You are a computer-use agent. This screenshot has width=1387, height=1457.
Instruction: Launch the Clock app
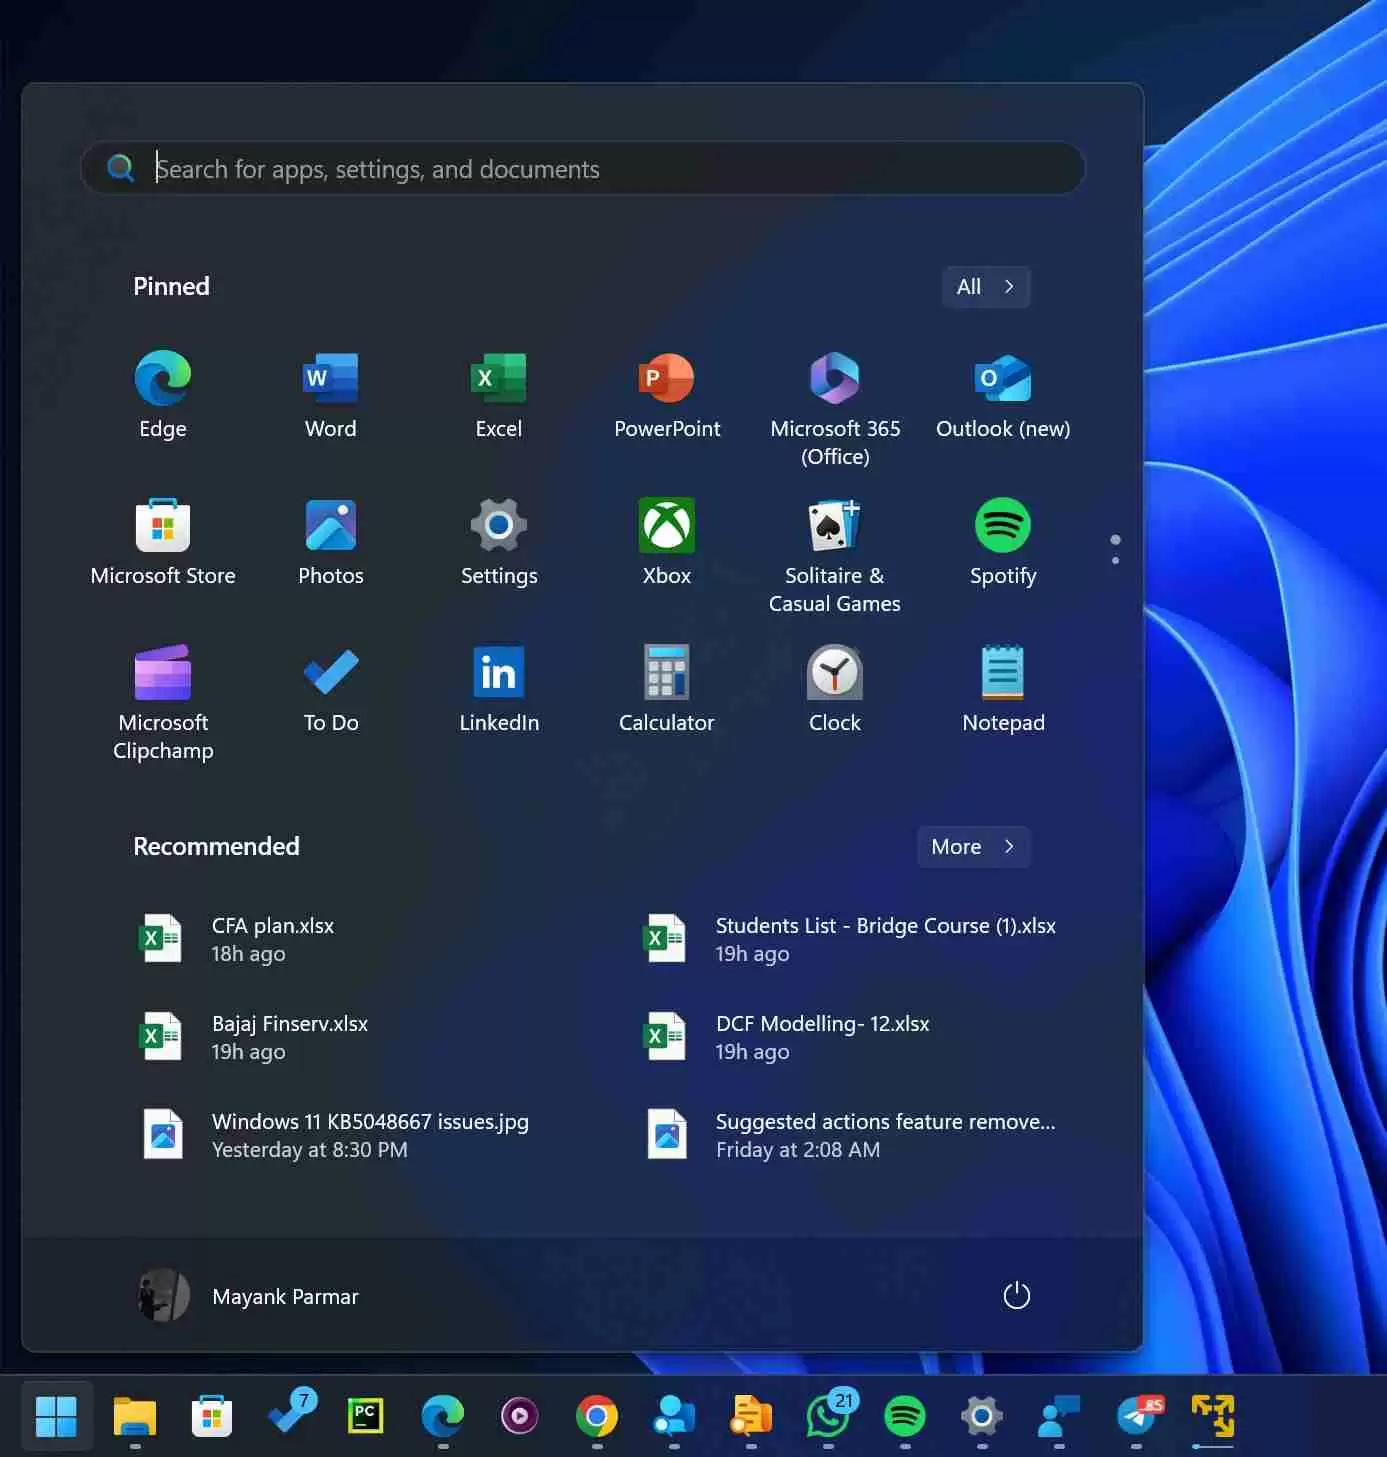click(834, 687)
